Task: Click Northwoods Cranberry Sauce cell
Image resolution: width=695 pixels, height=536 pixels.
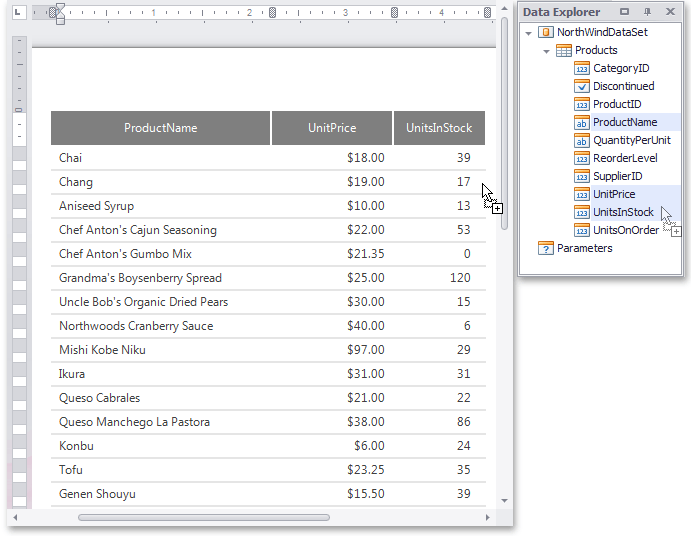Action: 160,326
